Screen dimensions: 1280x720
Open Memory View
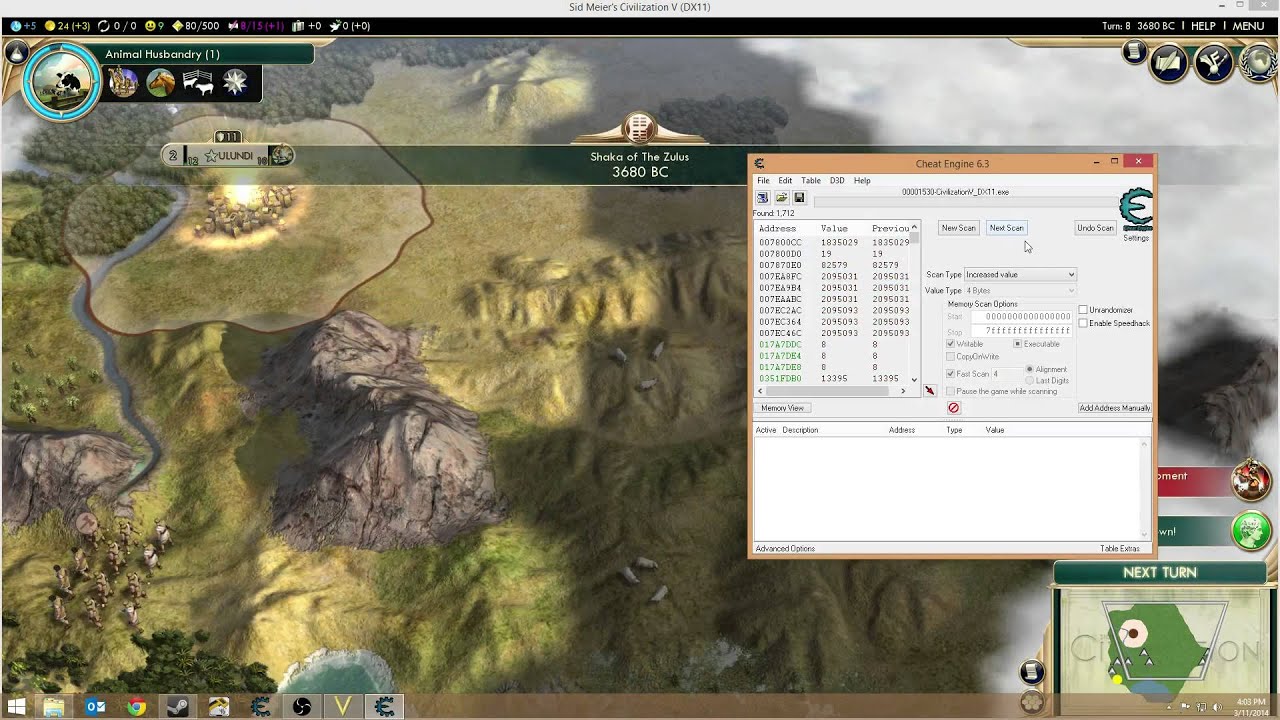[782, 408]
